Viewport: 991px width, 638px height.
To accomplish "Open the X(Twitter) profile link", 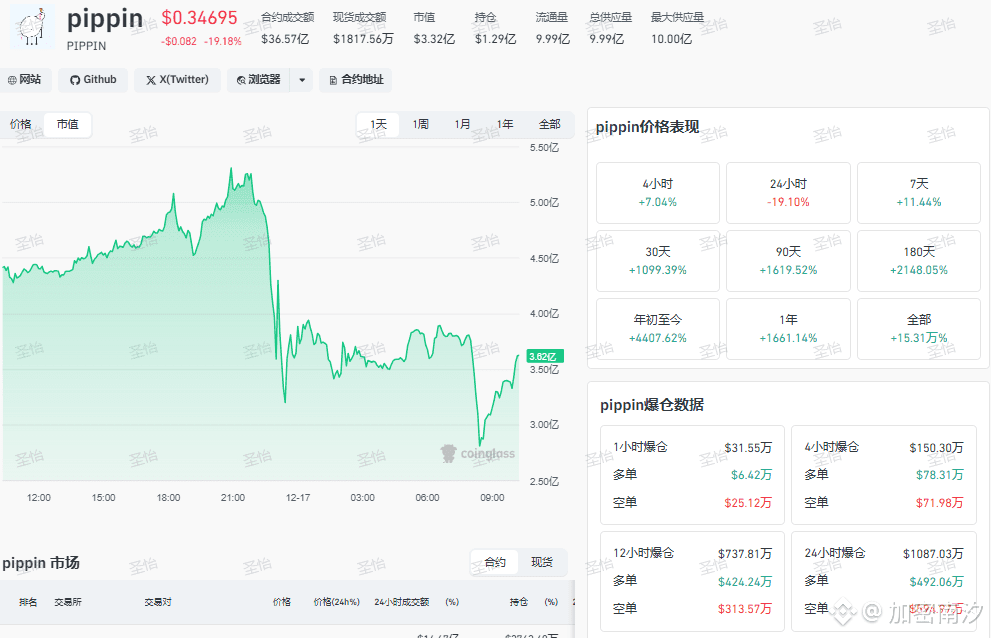I will click(x=177, y=80).
